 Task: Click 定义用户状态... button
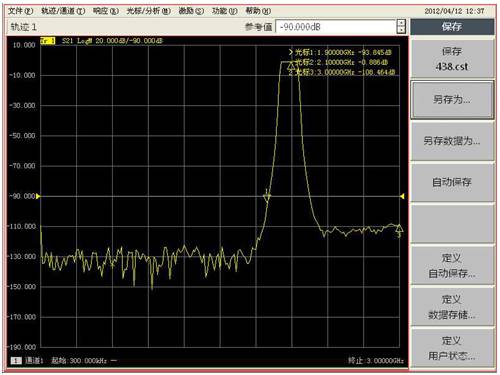coord(452,348)
